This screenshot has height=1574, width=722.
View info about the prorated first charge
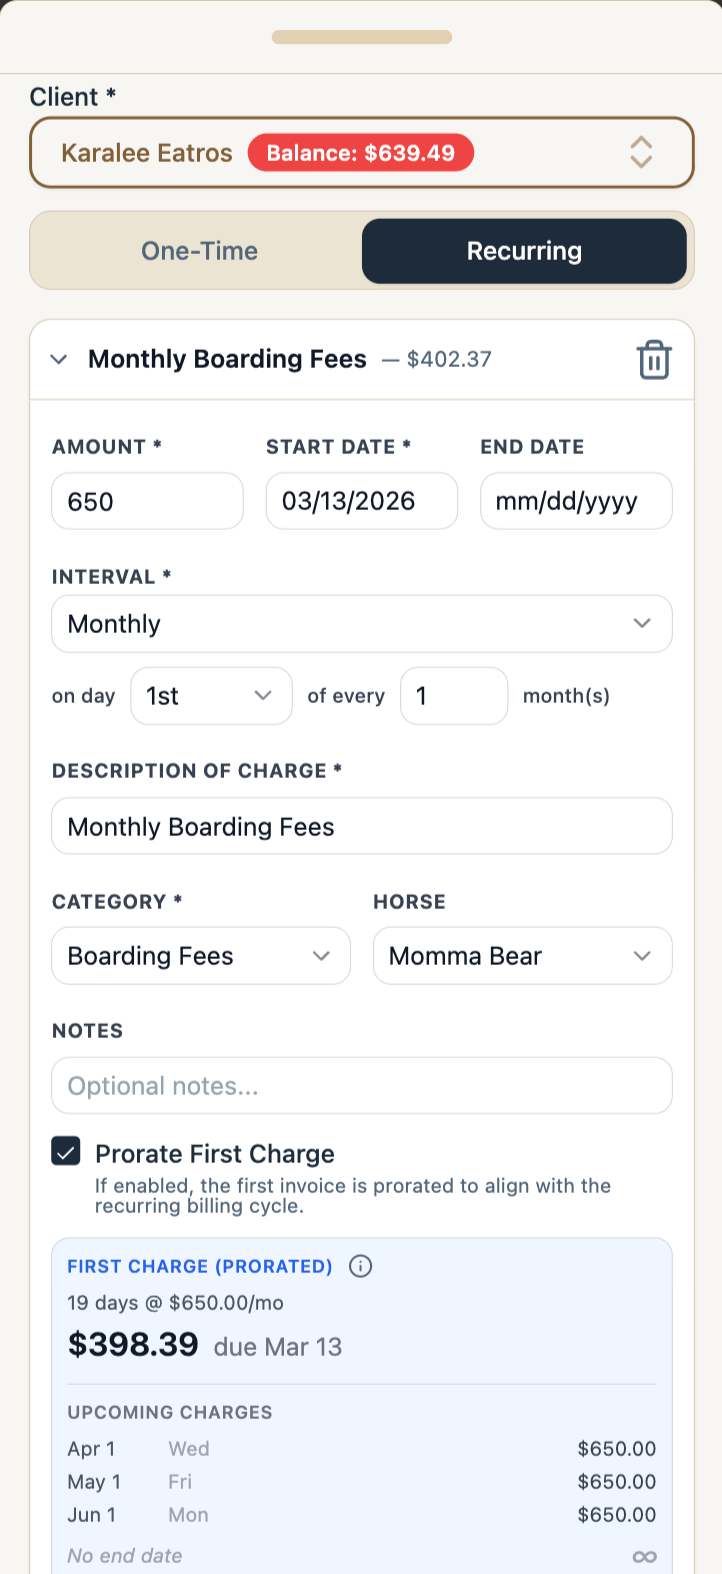click(359, 1266)
